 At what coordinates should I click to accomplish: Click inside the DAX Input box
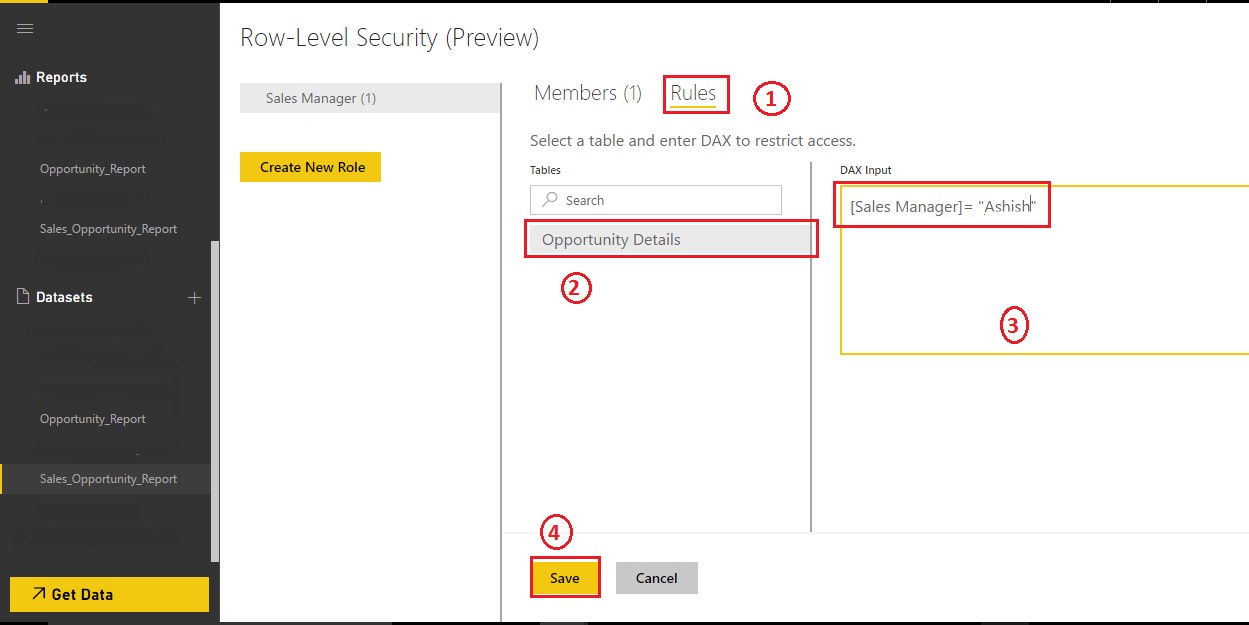coord(1040,290)
